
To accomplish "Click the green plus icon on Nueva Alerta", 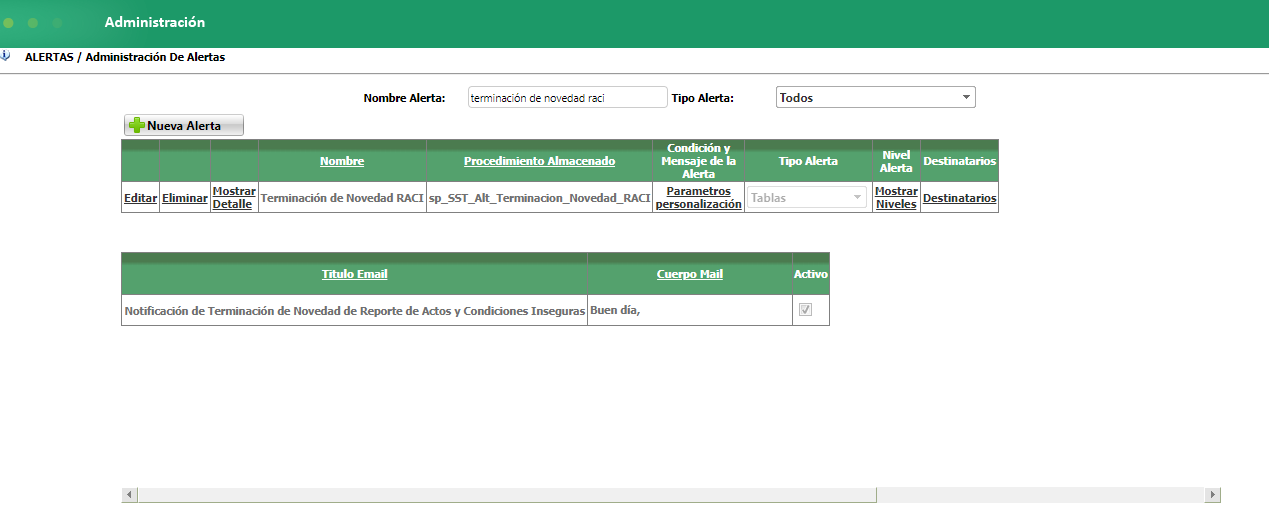I will point(137,125).
